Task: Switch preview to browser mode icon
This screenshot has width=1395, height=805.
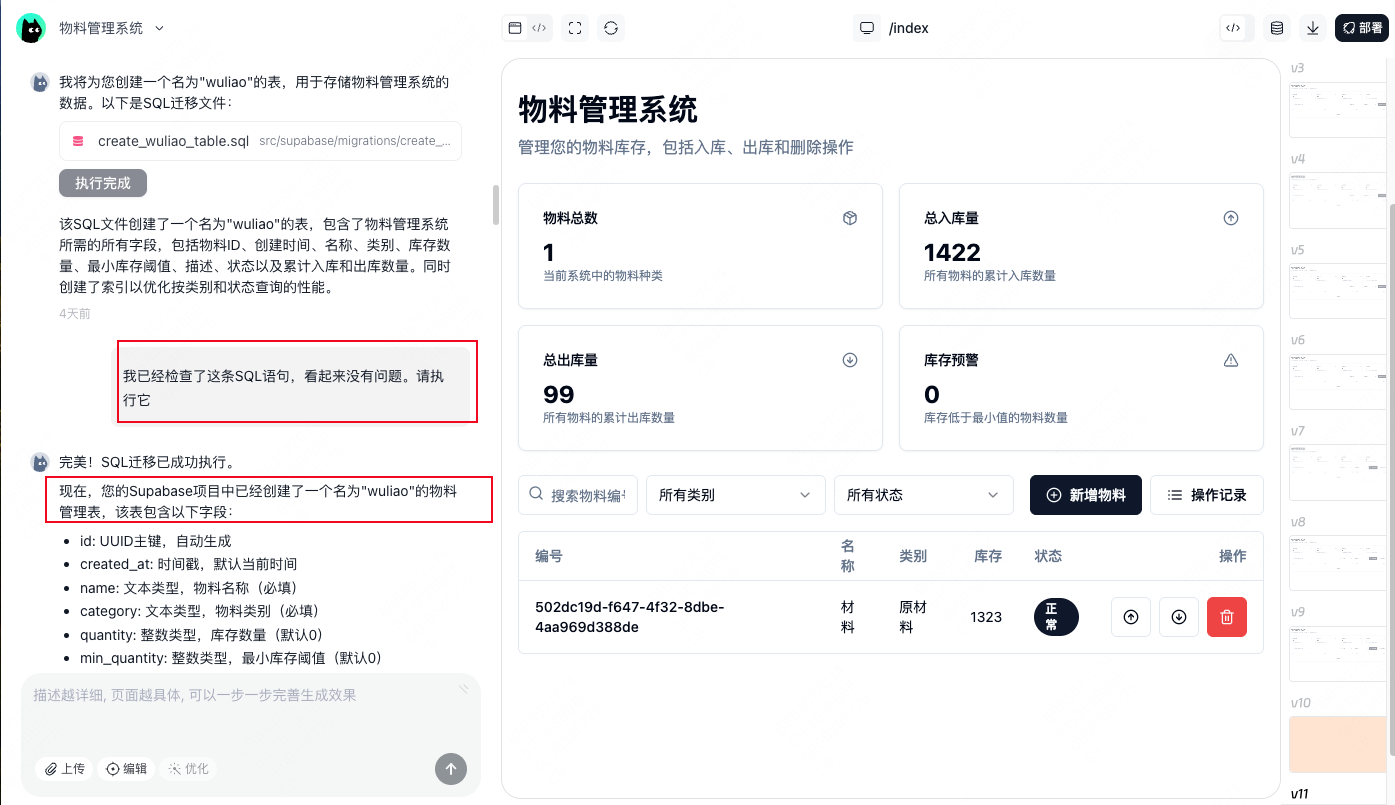Action: point(513,27)
